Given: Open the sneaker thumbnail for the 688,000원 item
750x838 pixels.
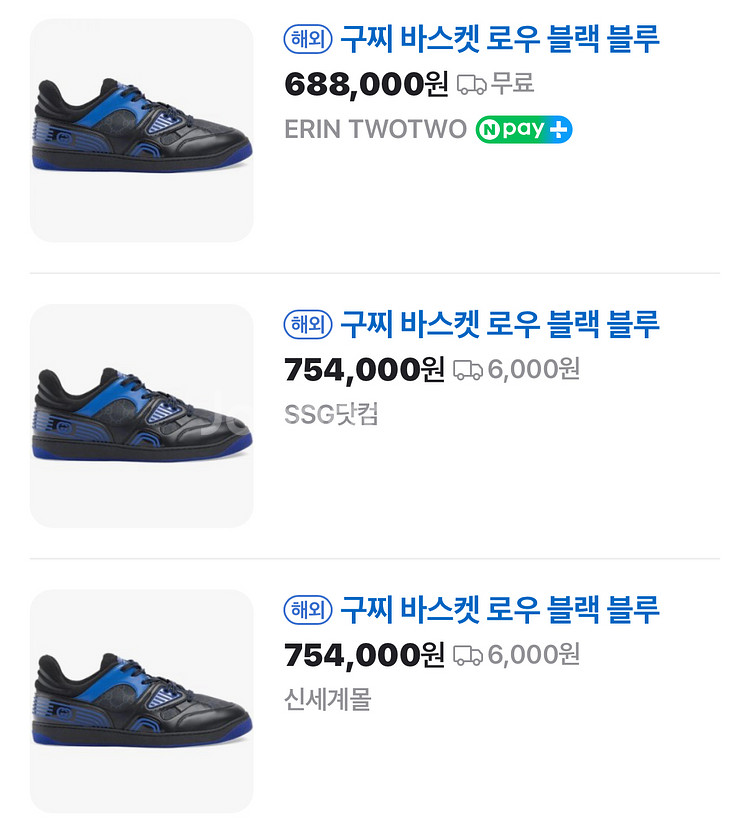Looking at the screenshot, I should (x=141, y=130).
